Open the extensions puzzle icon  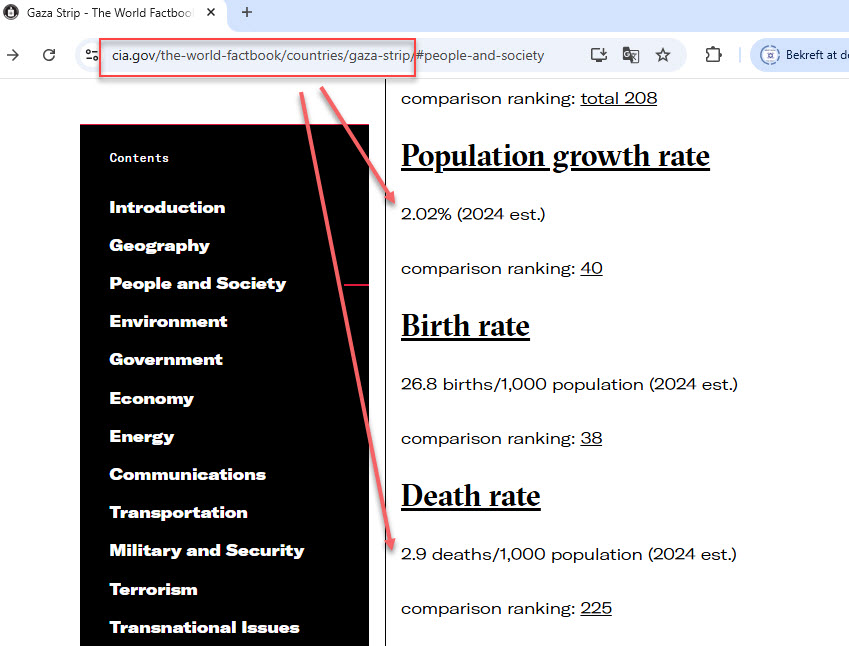[x=713, y=55]
